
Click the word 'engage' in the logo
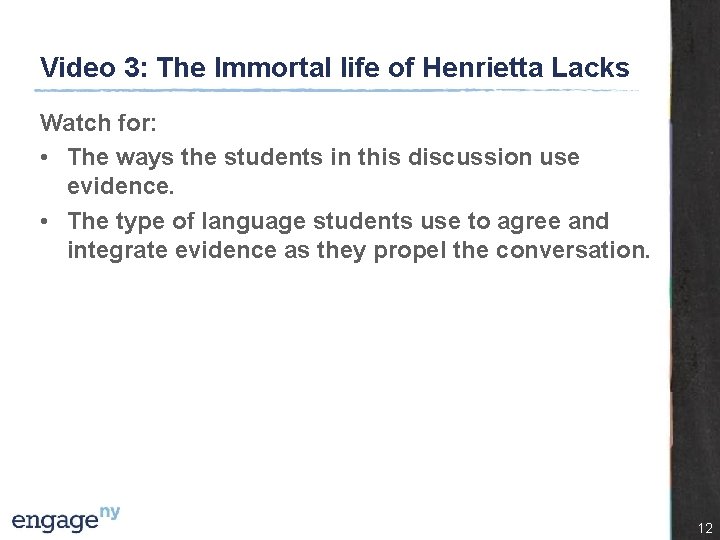55,520
